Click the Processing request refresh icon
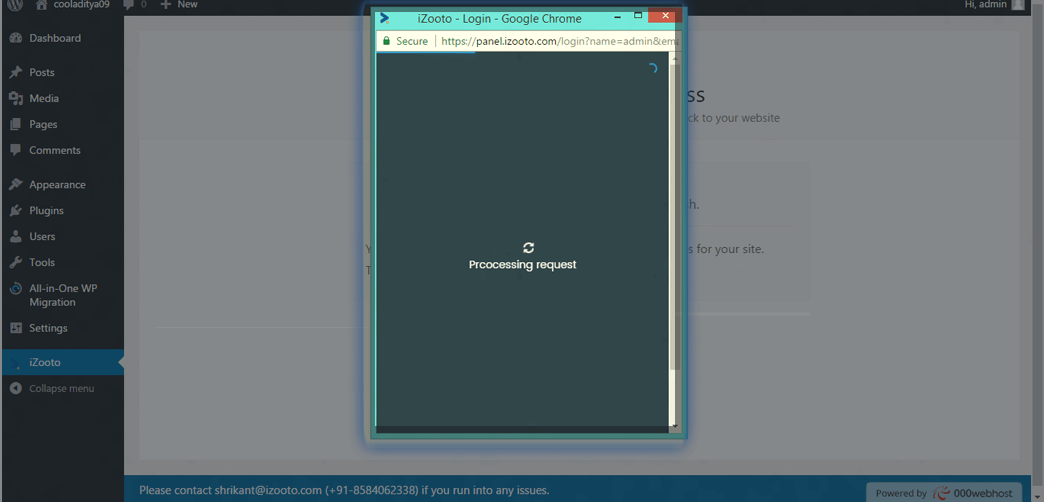 pos(529,248)
